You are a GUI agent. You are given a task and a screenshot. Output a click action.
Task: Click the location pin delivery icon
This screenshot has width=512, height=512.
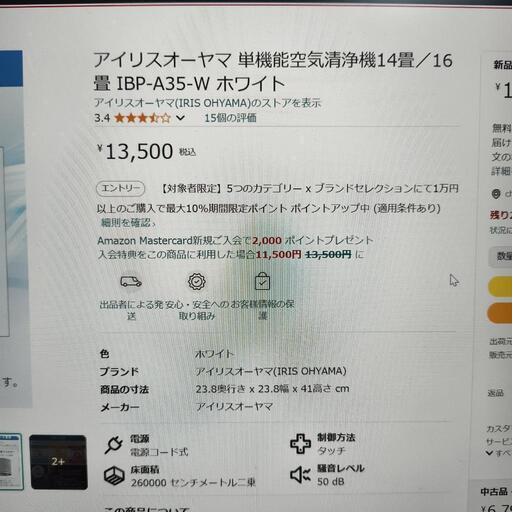(496, 194)
